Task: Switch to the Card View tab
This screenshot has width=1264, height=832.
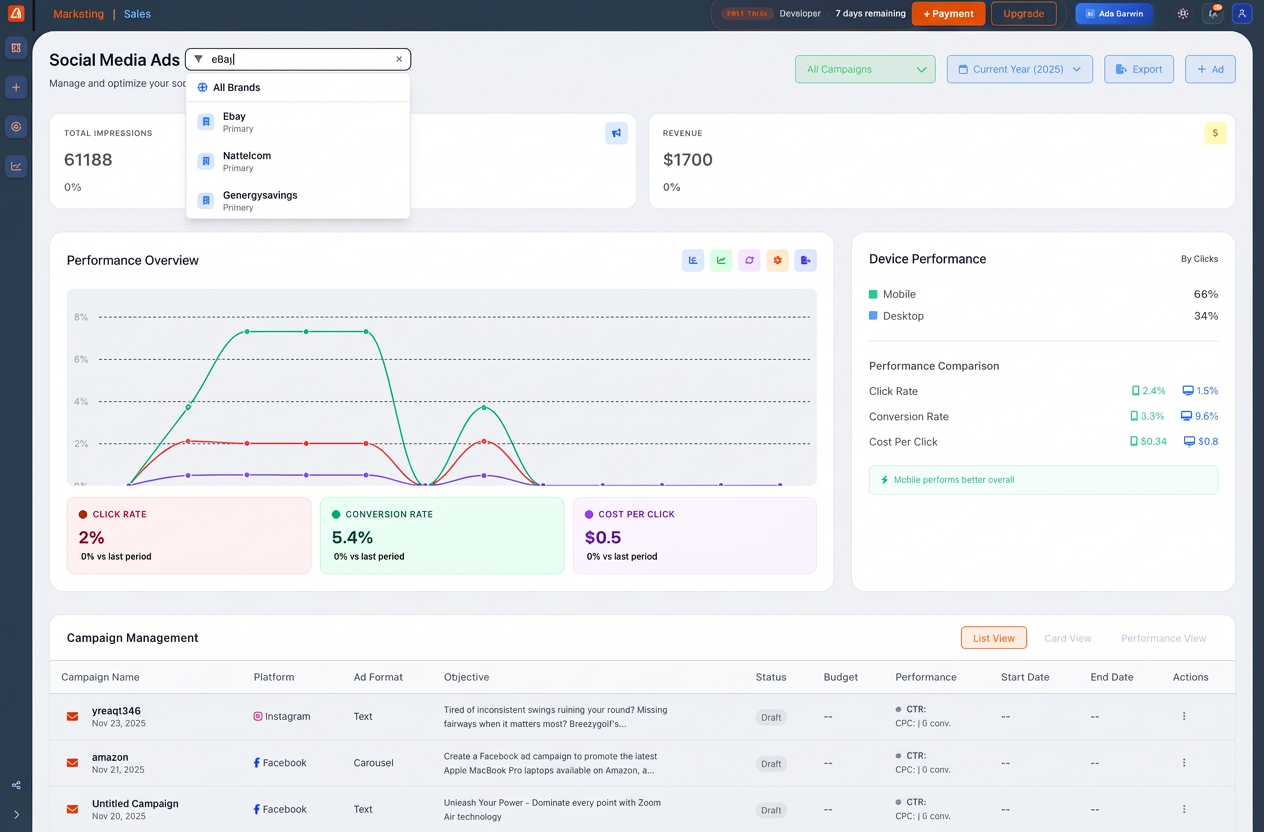Action: click(1067, 638)
